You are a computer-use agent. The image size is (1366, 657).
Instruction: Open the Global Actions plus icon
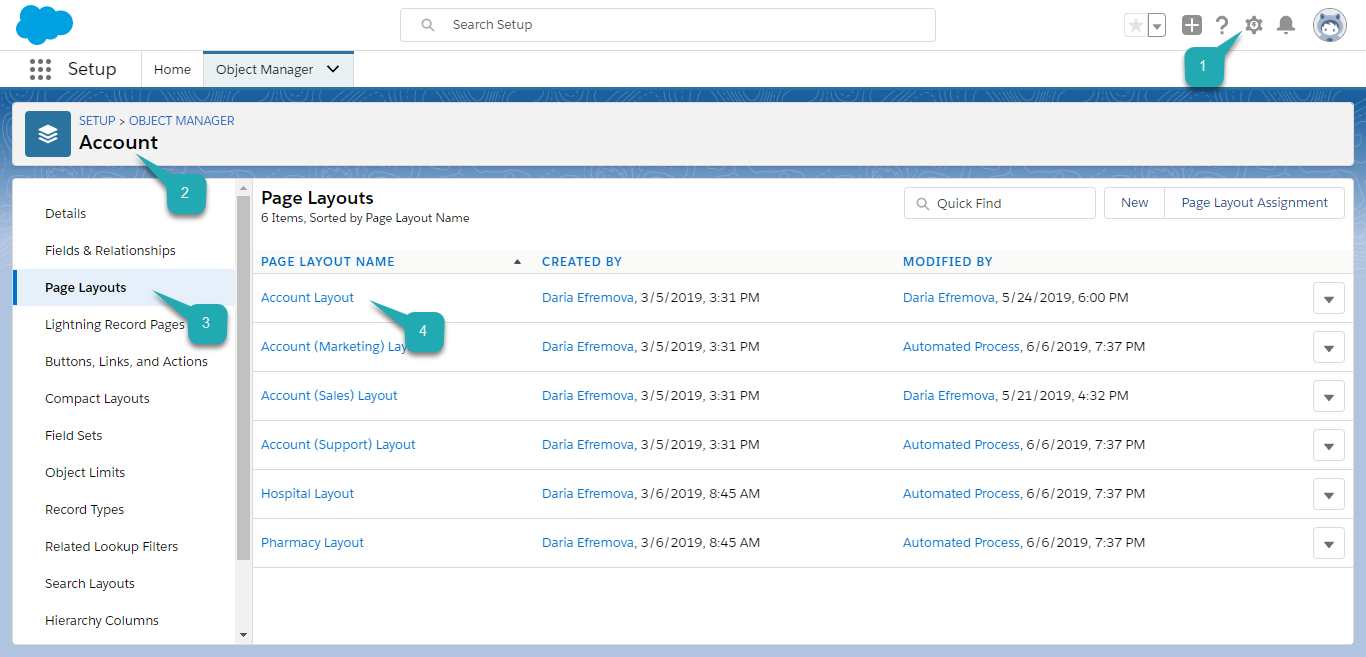(1191, 25)
